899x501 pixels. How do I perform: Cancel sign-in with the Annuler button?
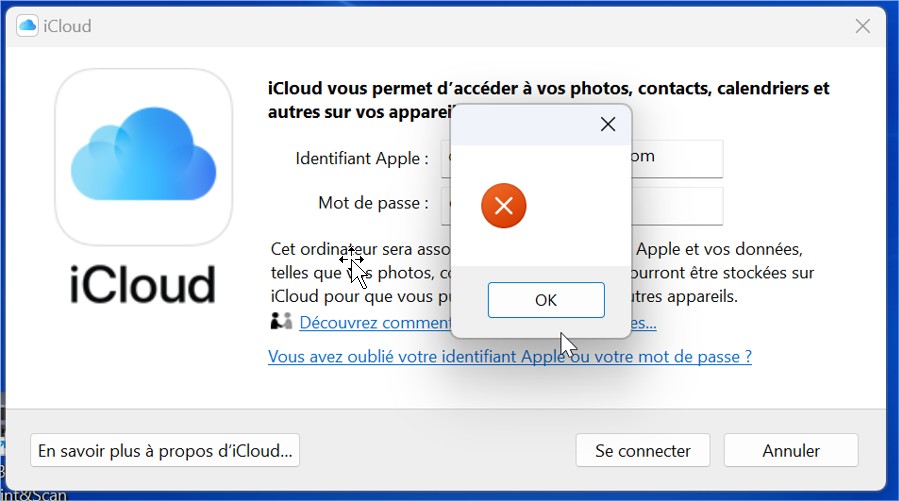click(x=791, y=451)
